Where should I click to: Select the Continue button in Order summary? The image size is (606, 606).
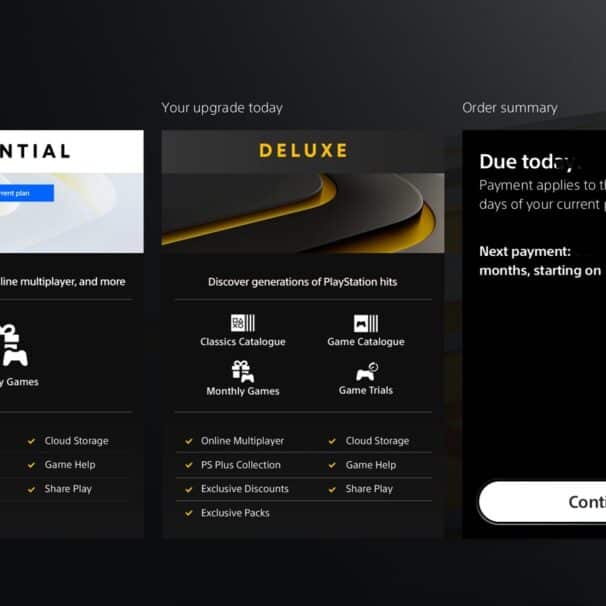pos(542,502)
